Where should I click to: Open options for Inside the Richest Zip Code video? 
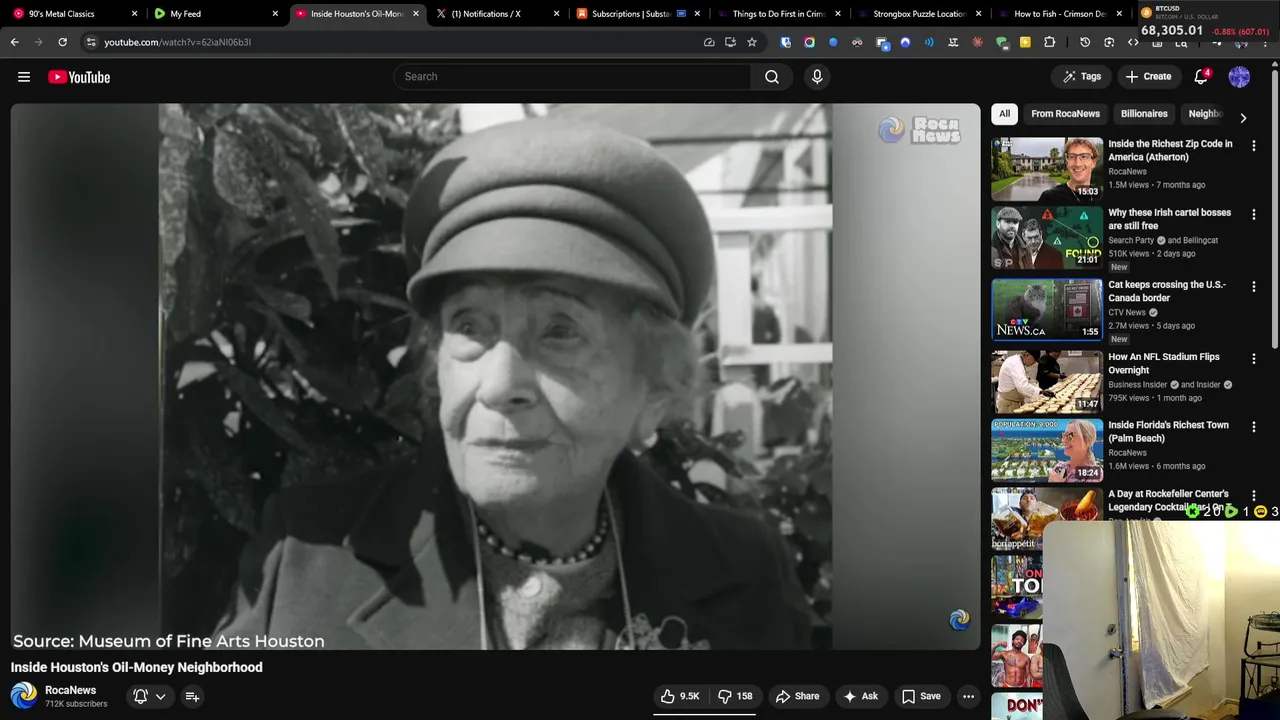1254,145
